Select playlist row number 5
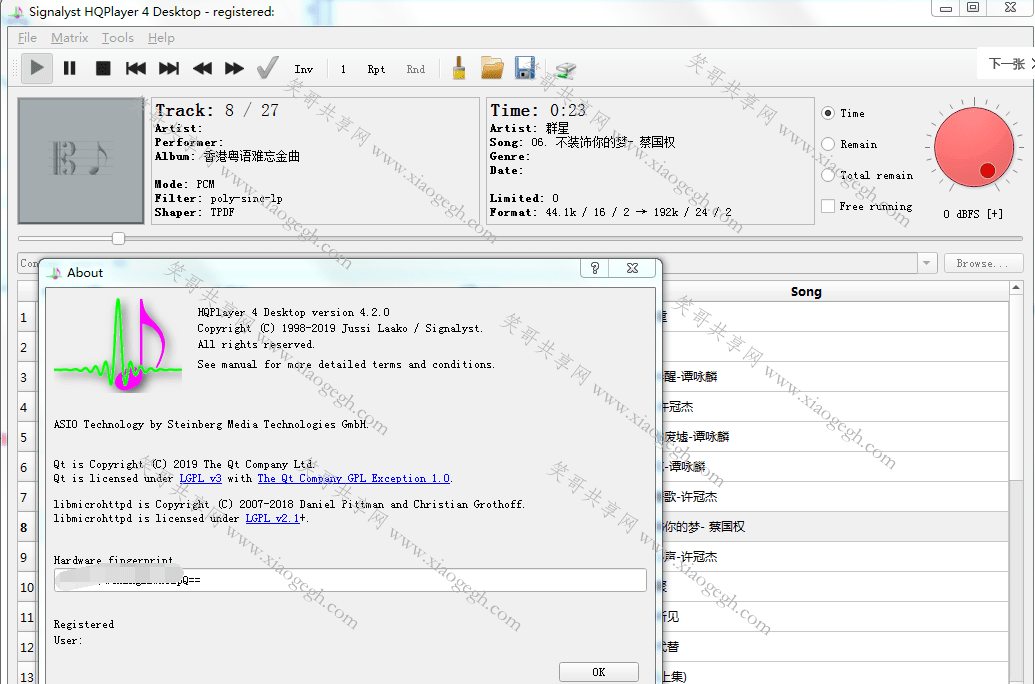Screen dimensions: 1035x684 24,437
